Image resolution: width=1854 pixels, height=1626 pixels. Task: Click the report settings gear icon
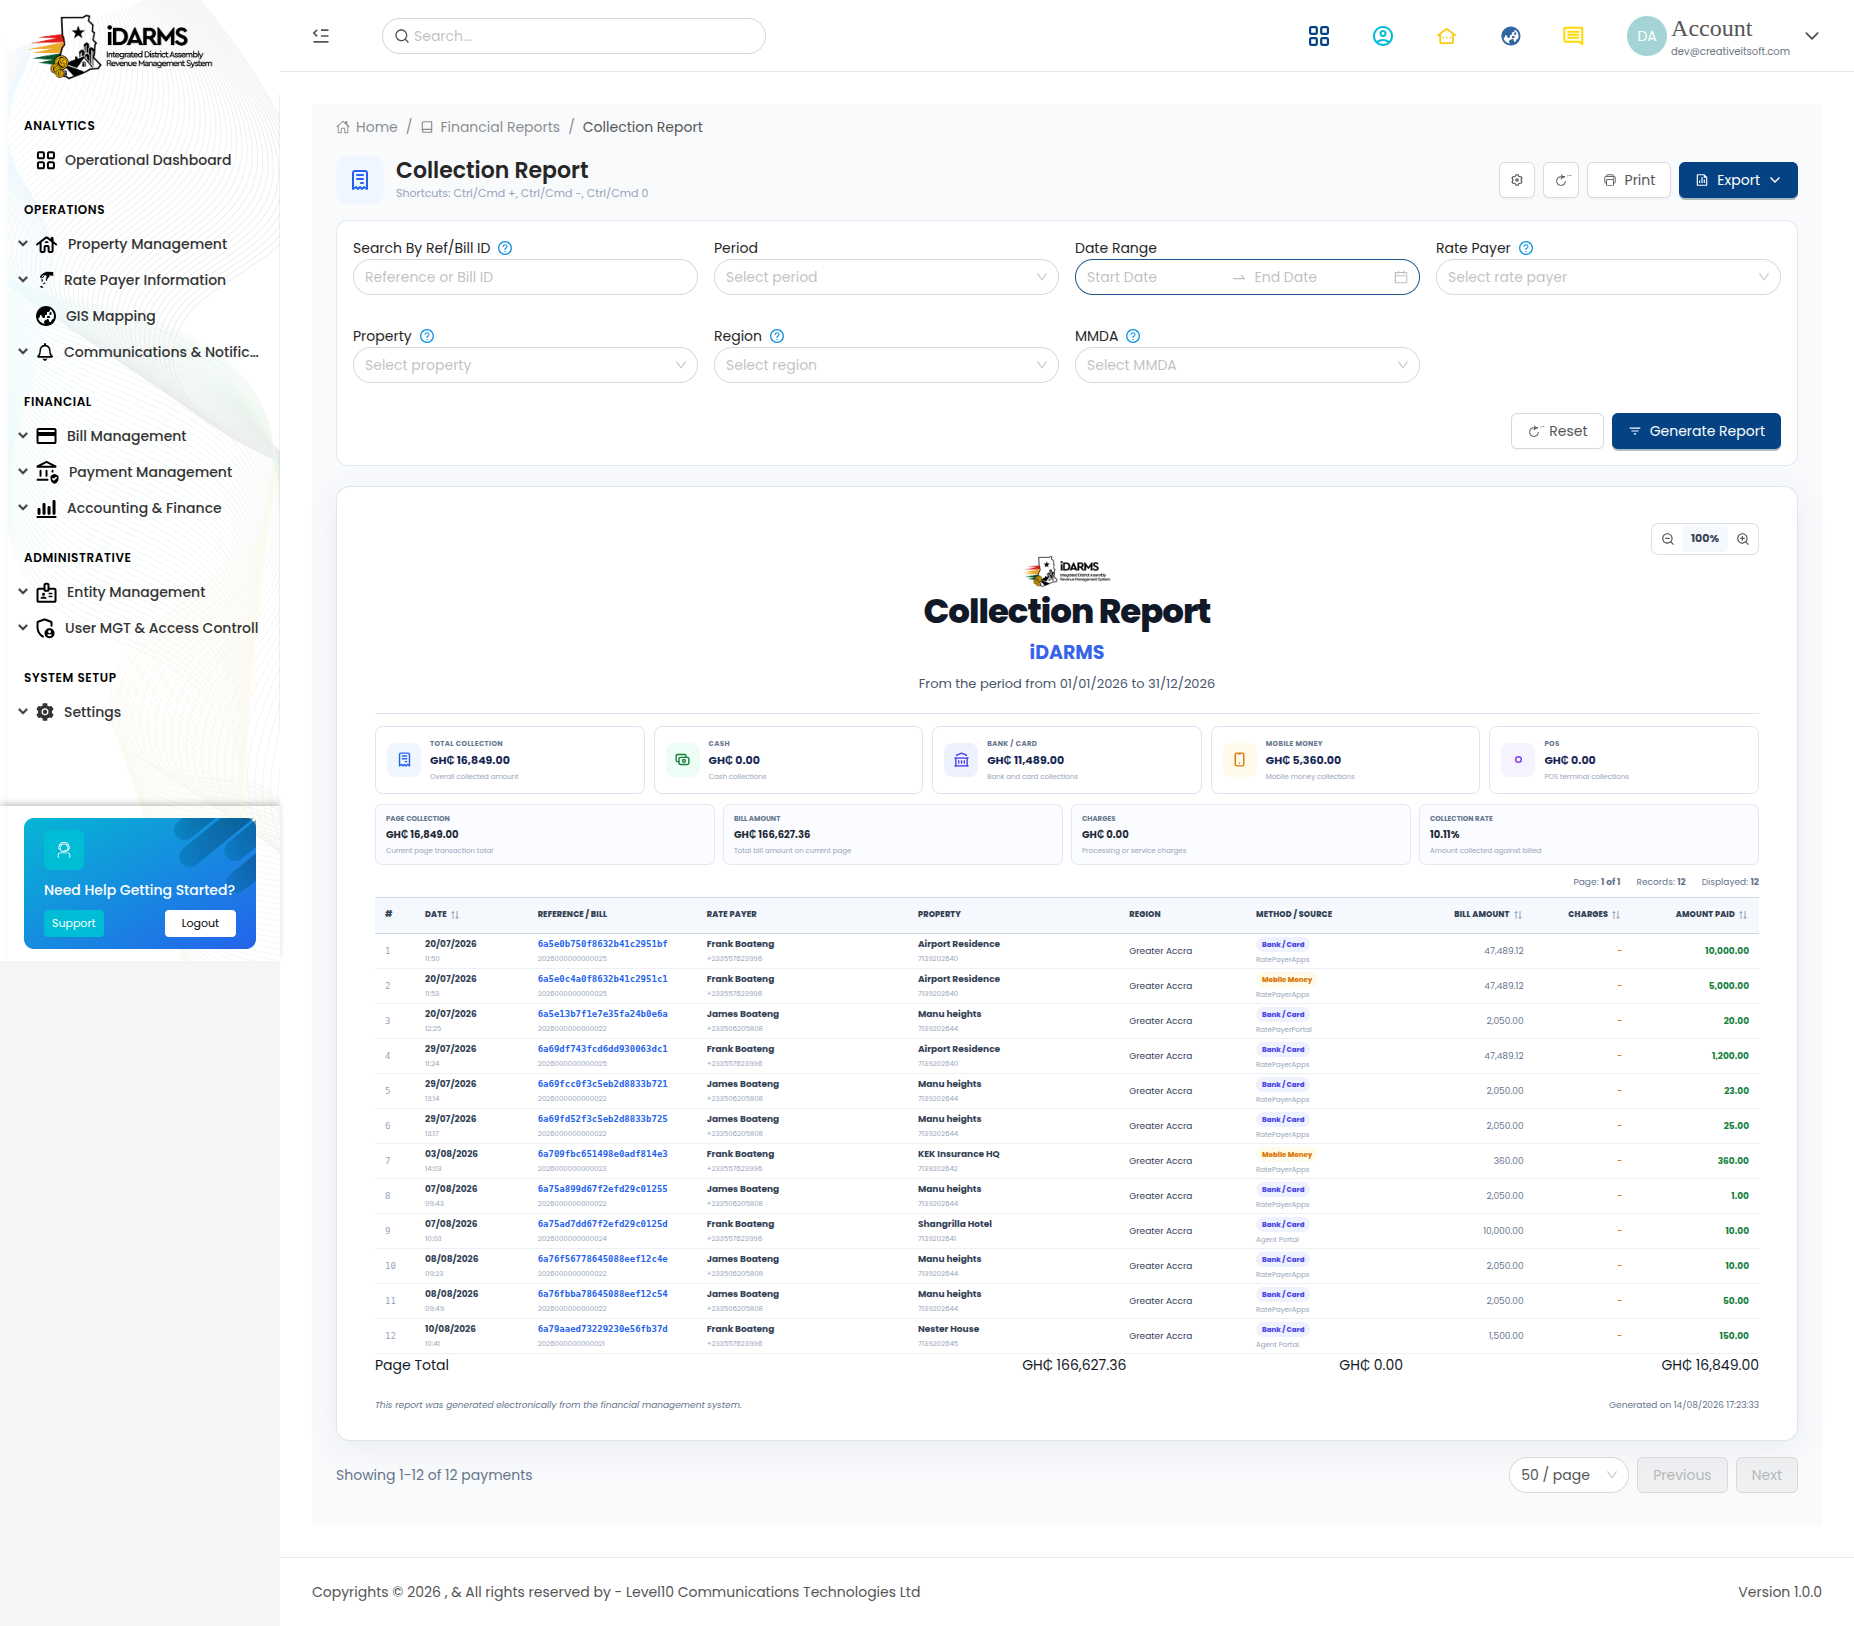click(1517, 180)
